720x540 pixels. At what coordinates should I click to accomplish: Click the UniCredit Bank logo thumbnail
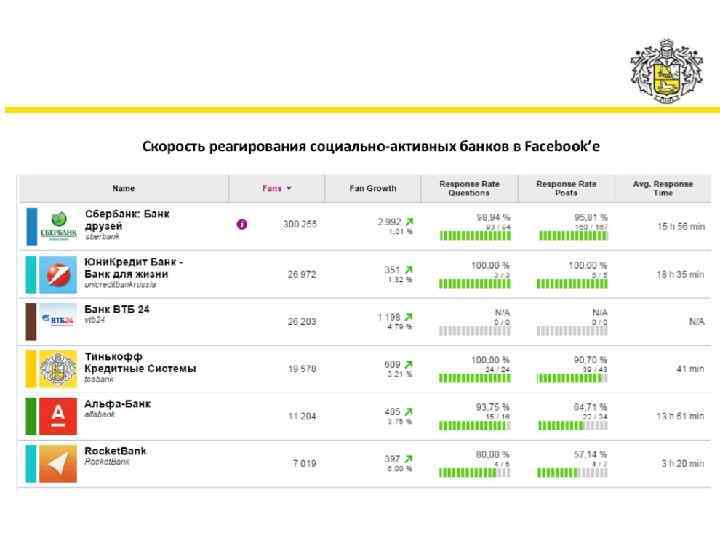(58, 275)
